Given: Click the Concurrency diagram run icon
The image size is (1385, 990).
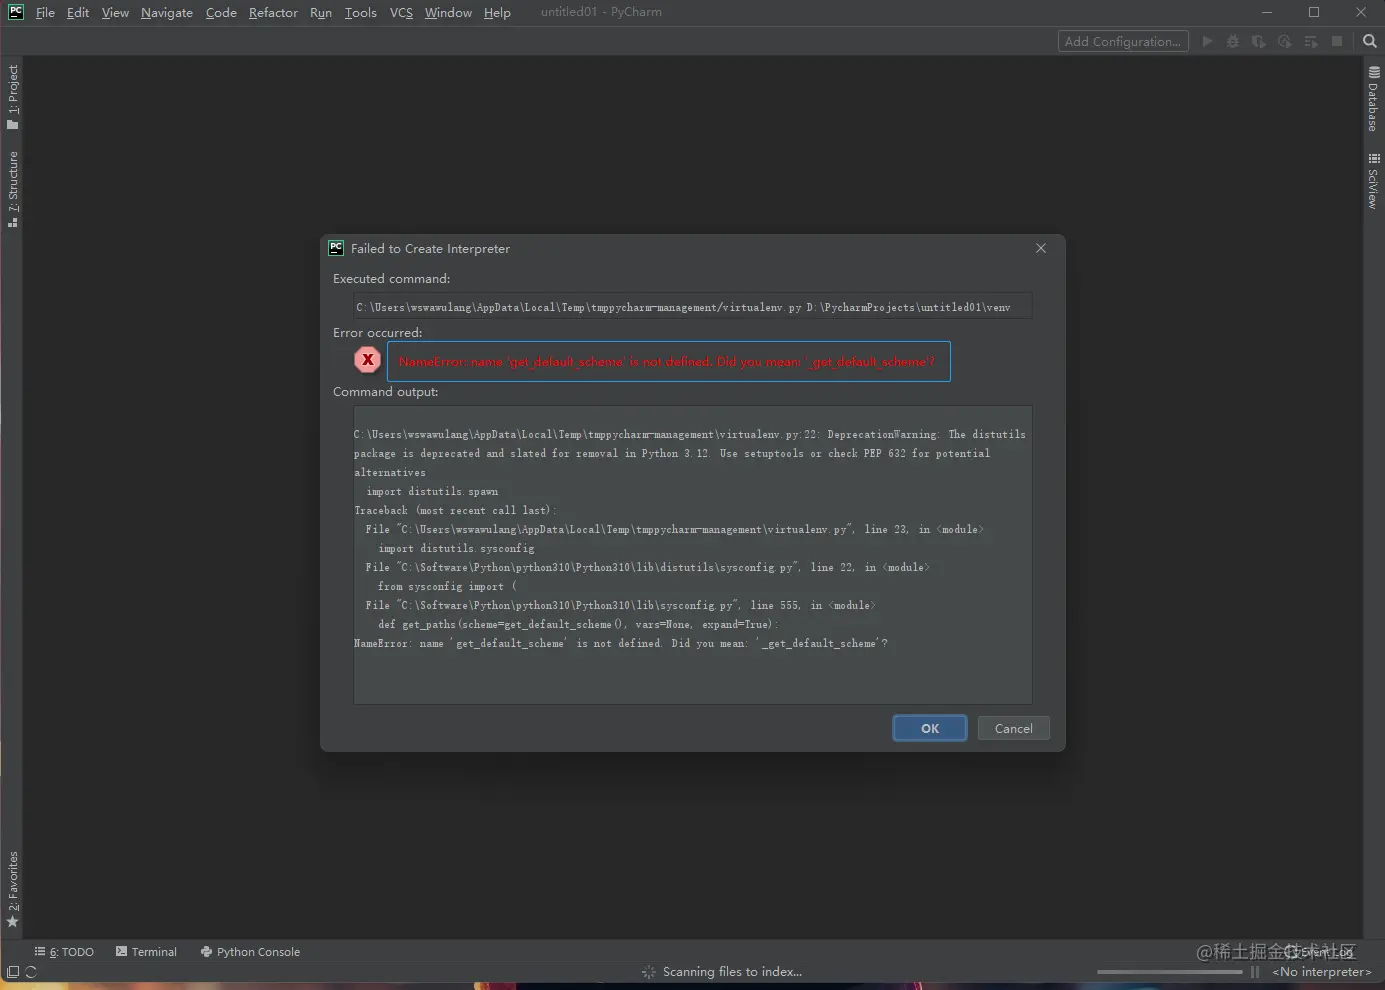Looking at the screenshot, I should 1311,41.
